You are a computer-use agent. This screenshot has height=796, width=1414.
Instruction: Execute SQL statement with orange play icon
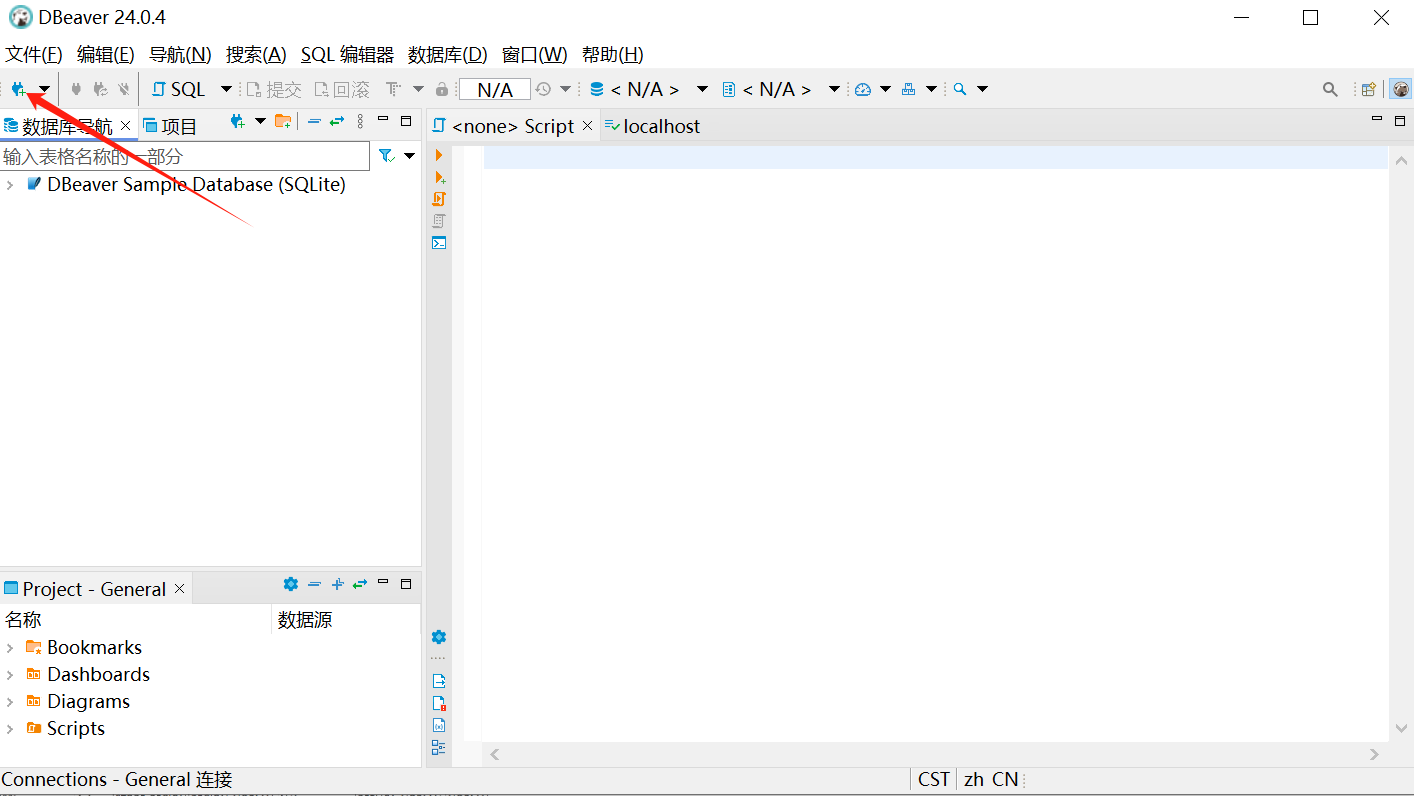(x=439, y=155)
